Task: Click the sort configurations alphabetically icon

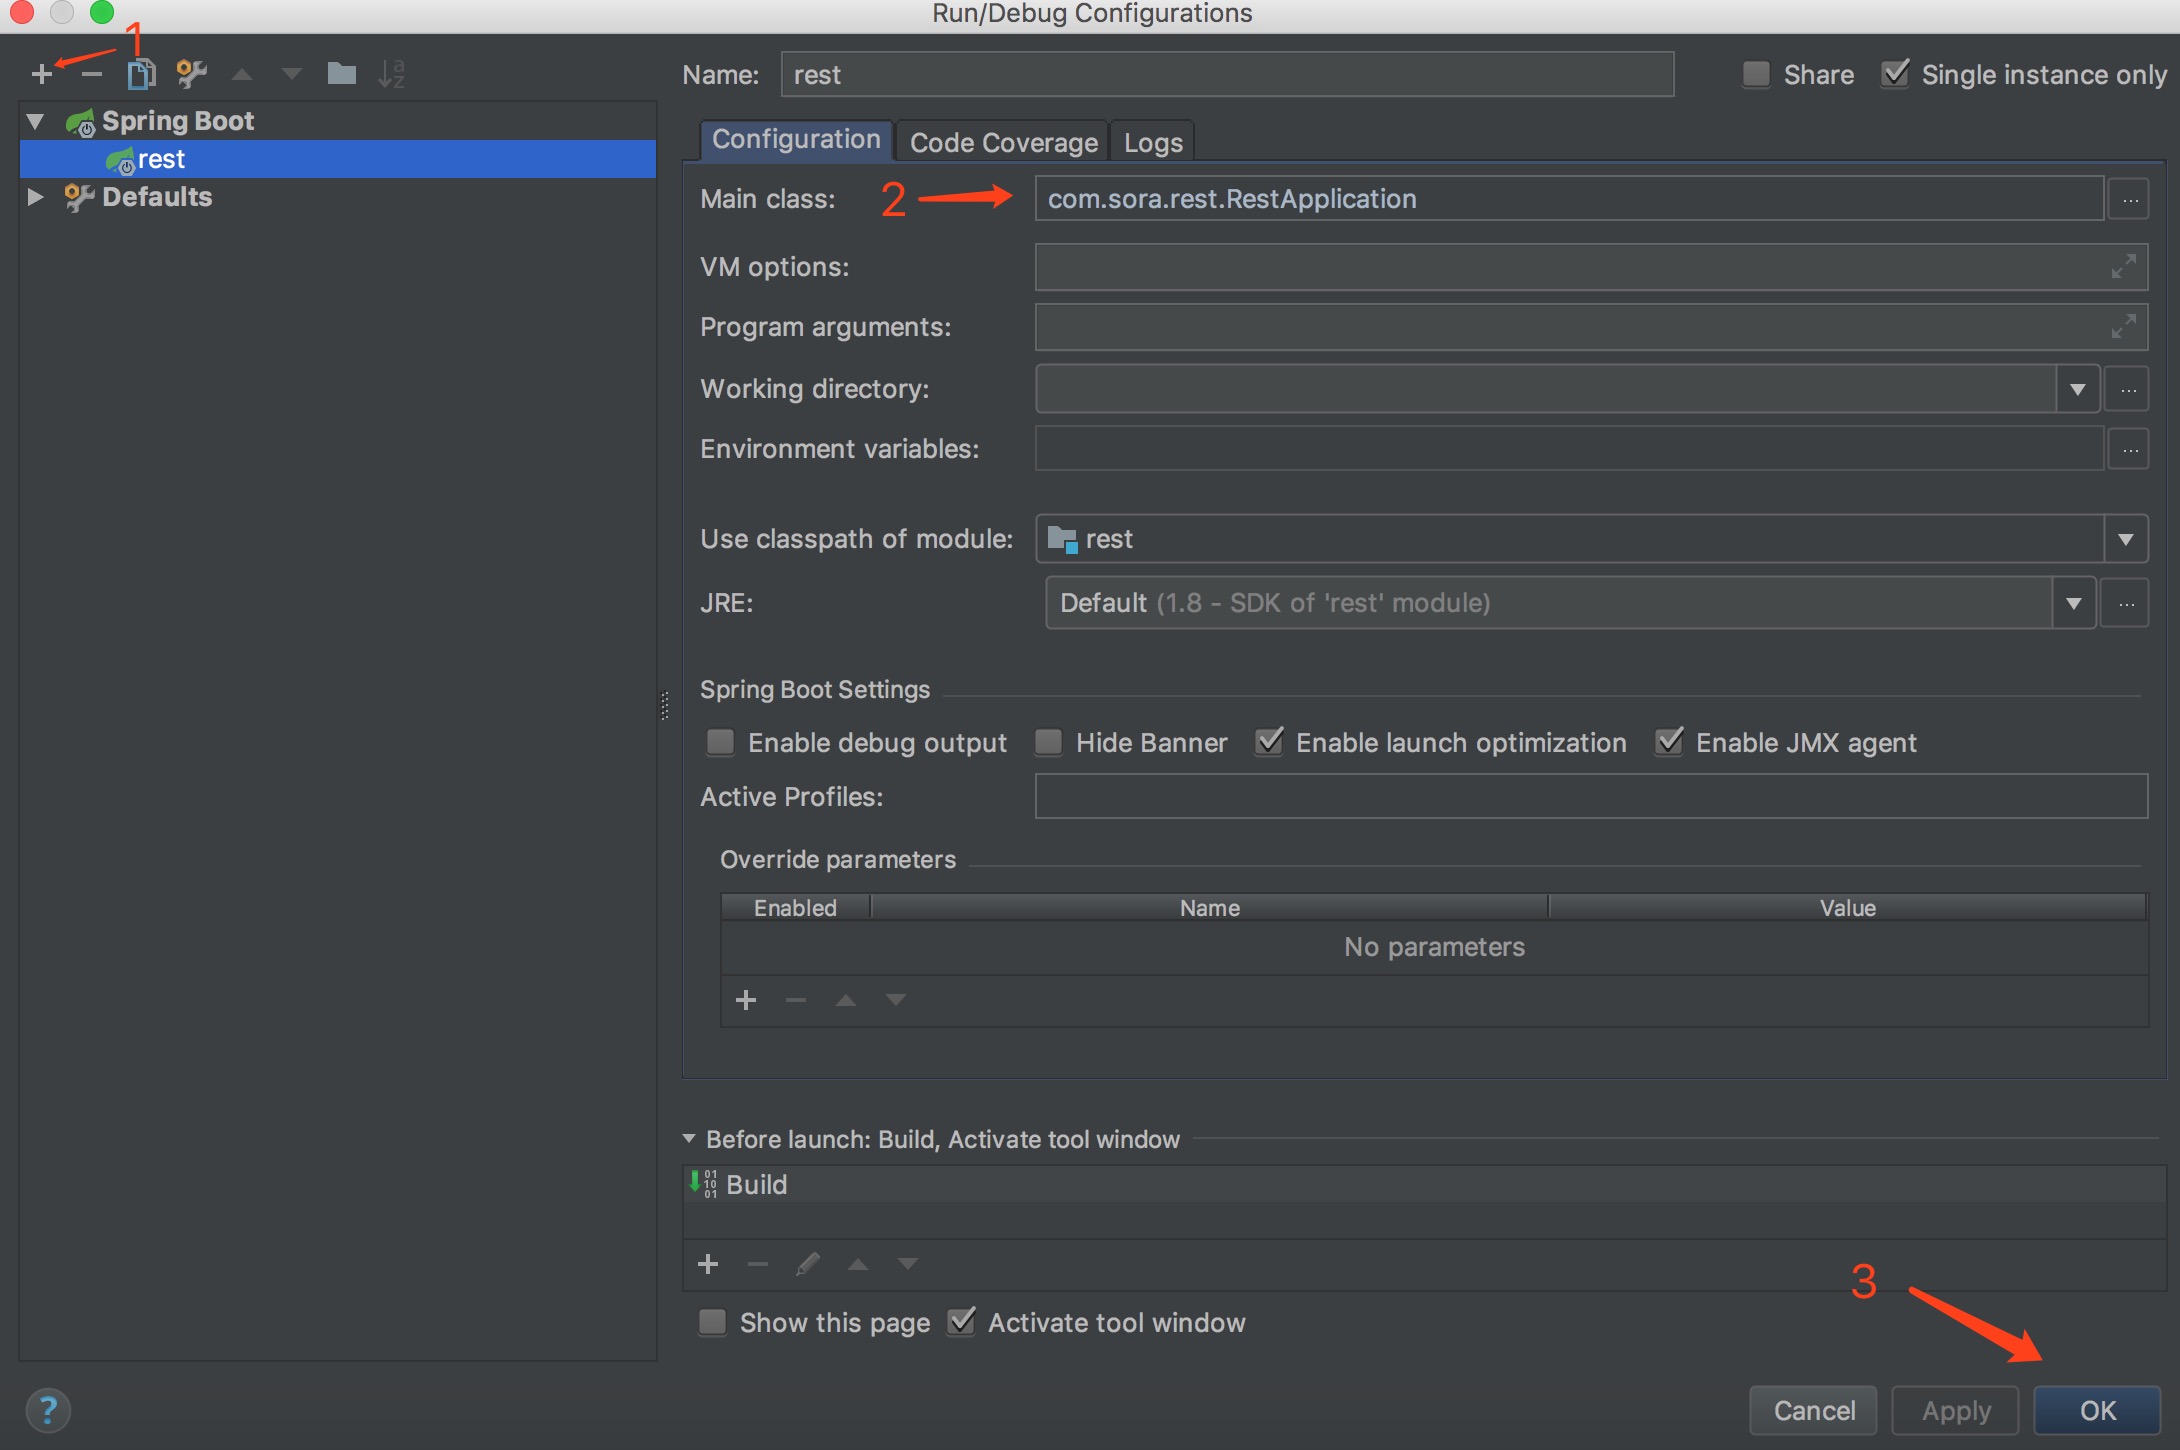Action: tap(391, 74)
